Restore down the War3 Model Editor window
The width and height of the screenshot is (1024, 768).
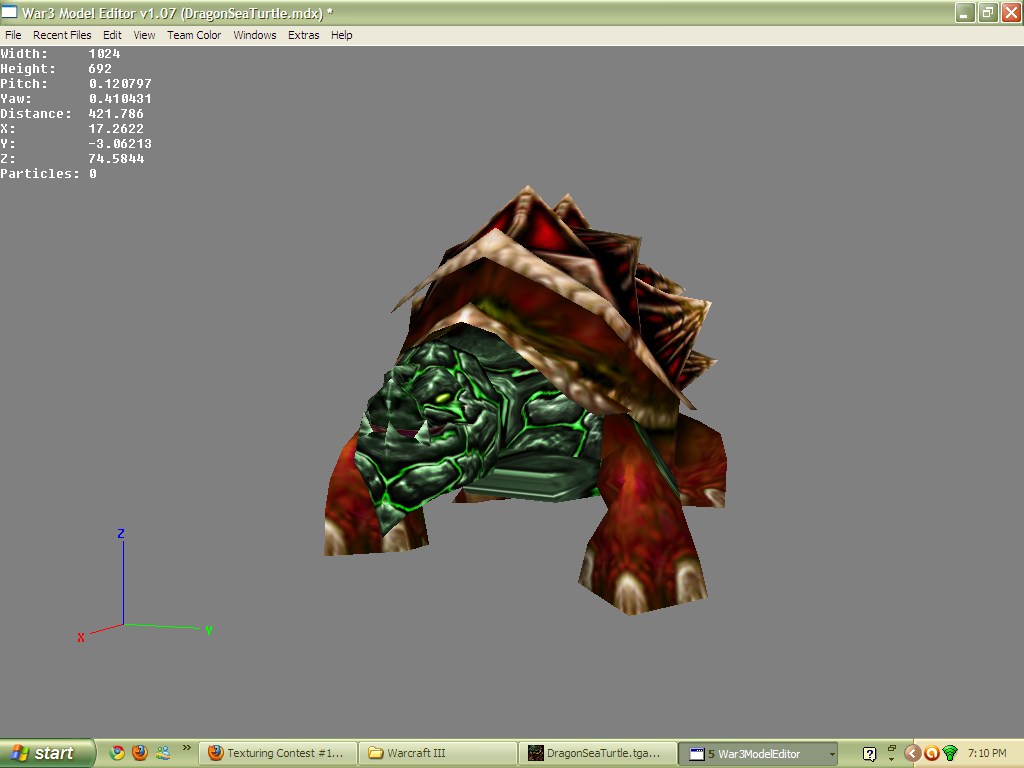(988, 12)
